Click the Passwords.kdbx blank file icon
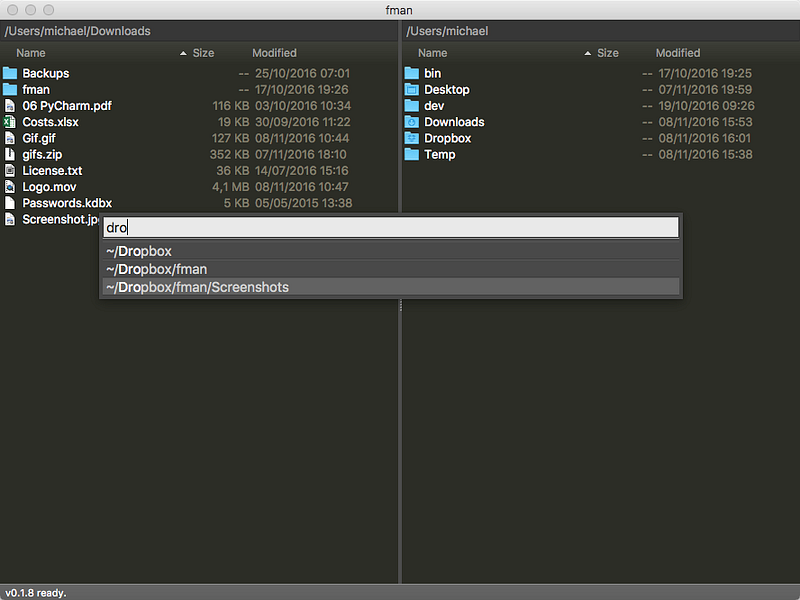 click(x=10, y=203)
